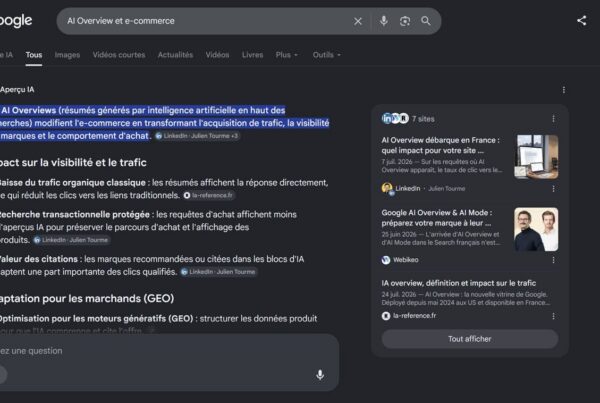Click bold text Baisse du trafic organique classique
The width and height of the screenshot is (600, 403).
pos(72,183)
